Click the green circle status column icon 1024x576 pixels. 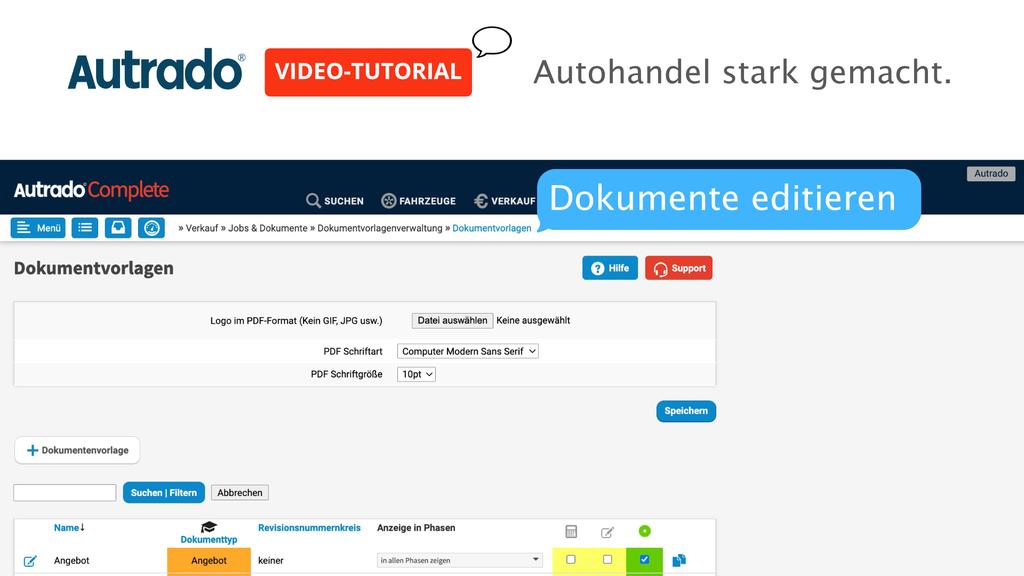[x=645, y=531]
